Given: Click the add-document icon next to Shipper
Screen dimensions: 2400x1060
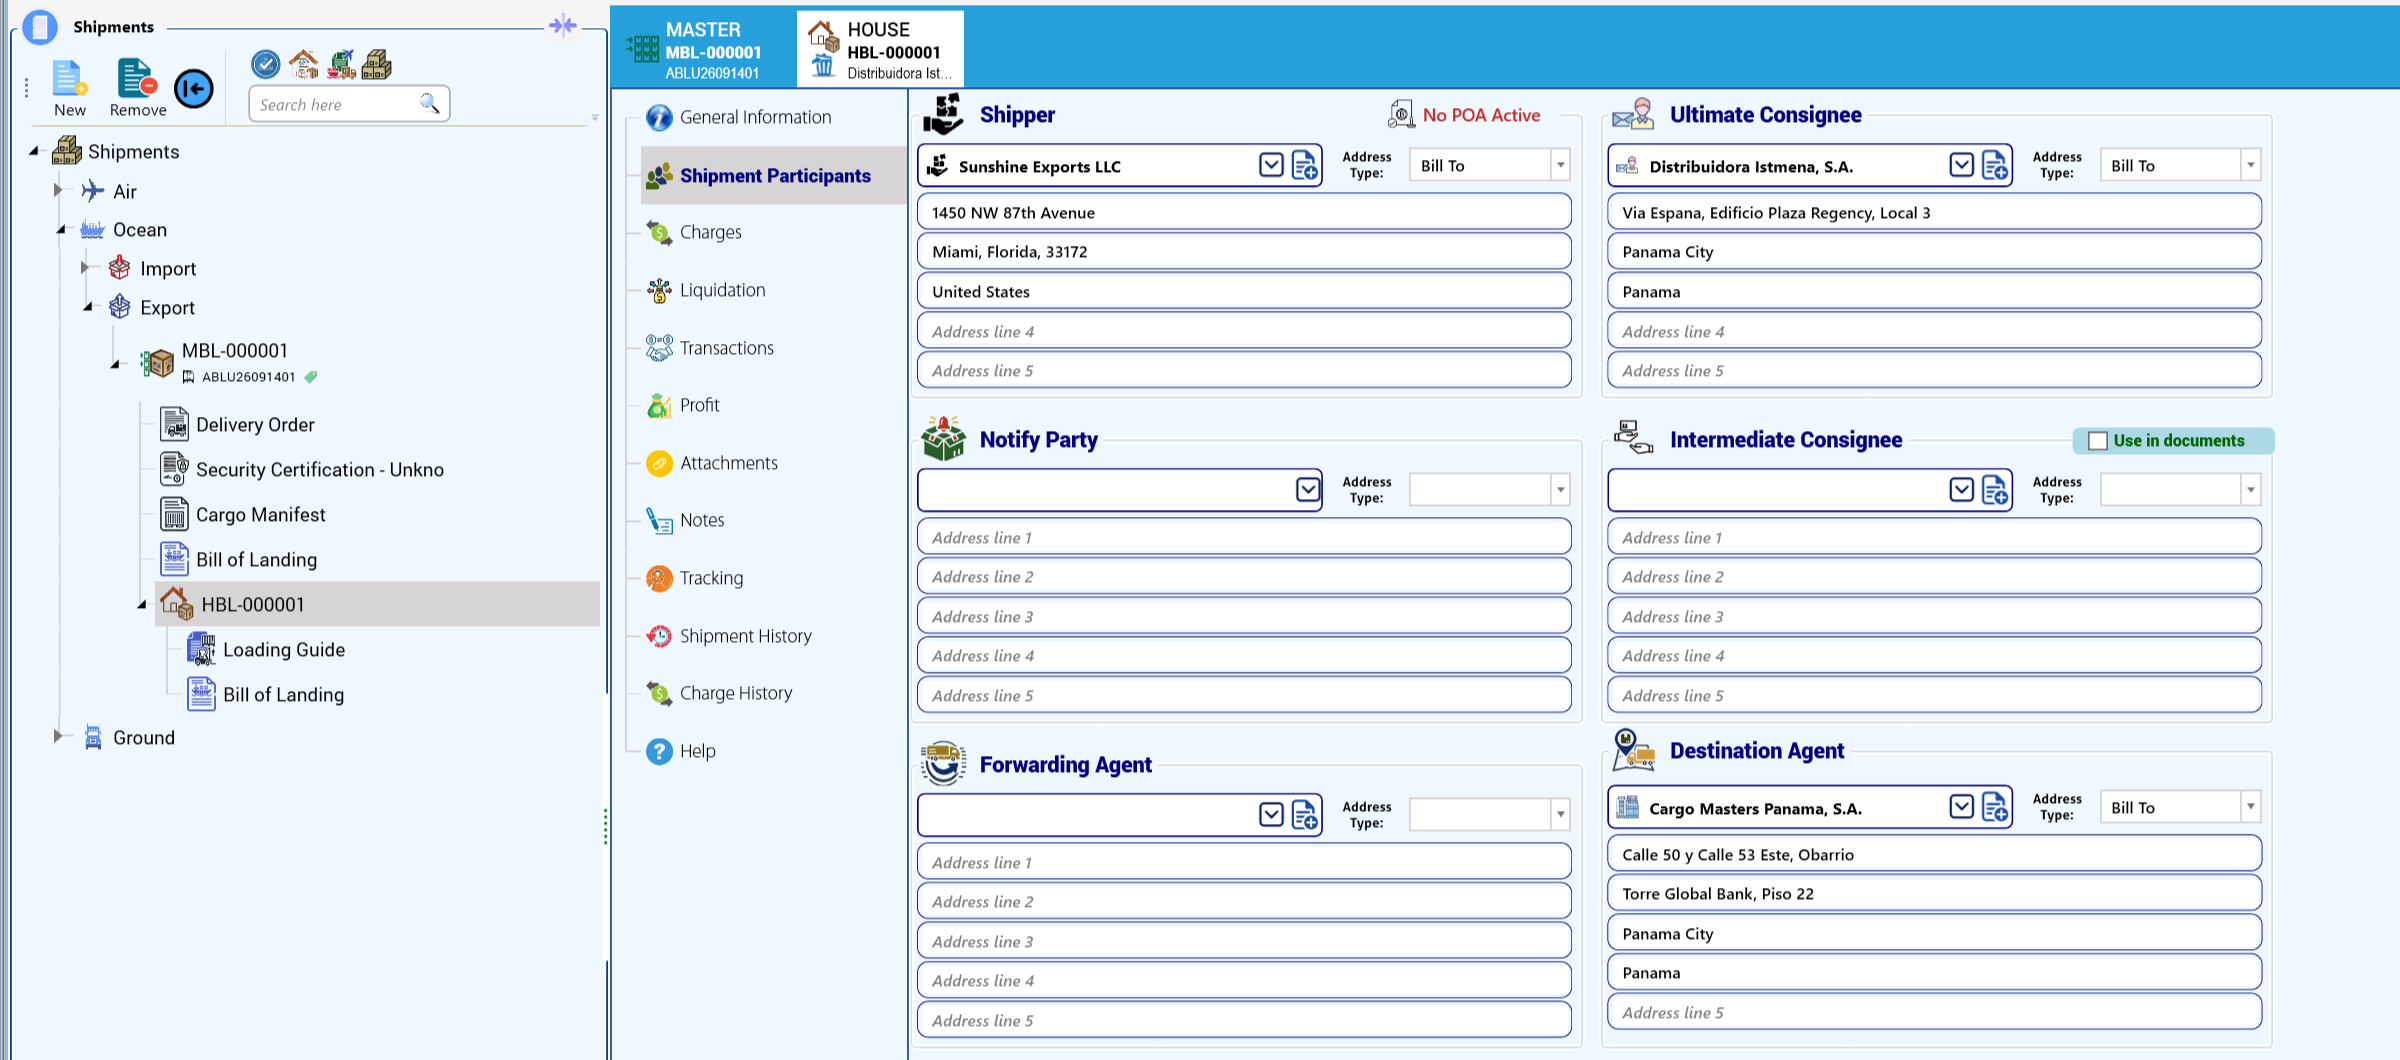Looking at the screenshot, I should pyautogui.click(x=1304, y=166).
